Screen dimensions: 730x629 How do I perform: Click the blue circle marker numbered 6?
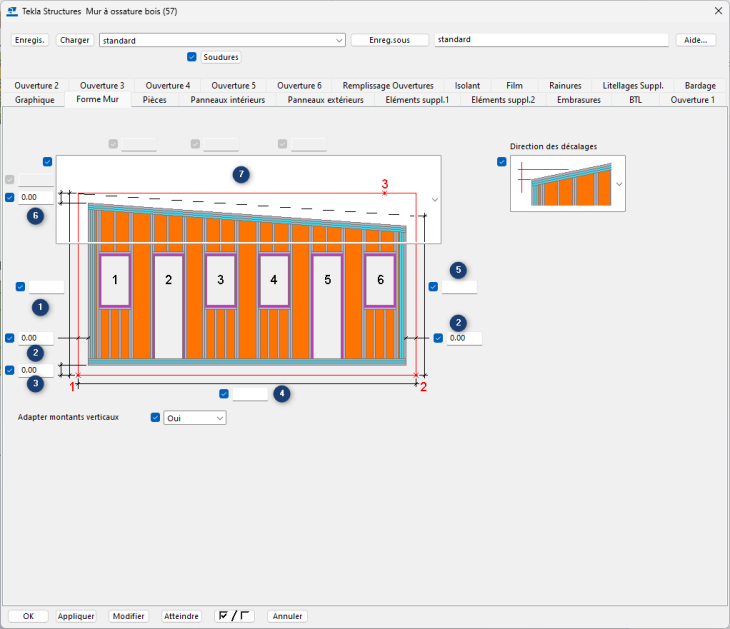pos(35,216)
